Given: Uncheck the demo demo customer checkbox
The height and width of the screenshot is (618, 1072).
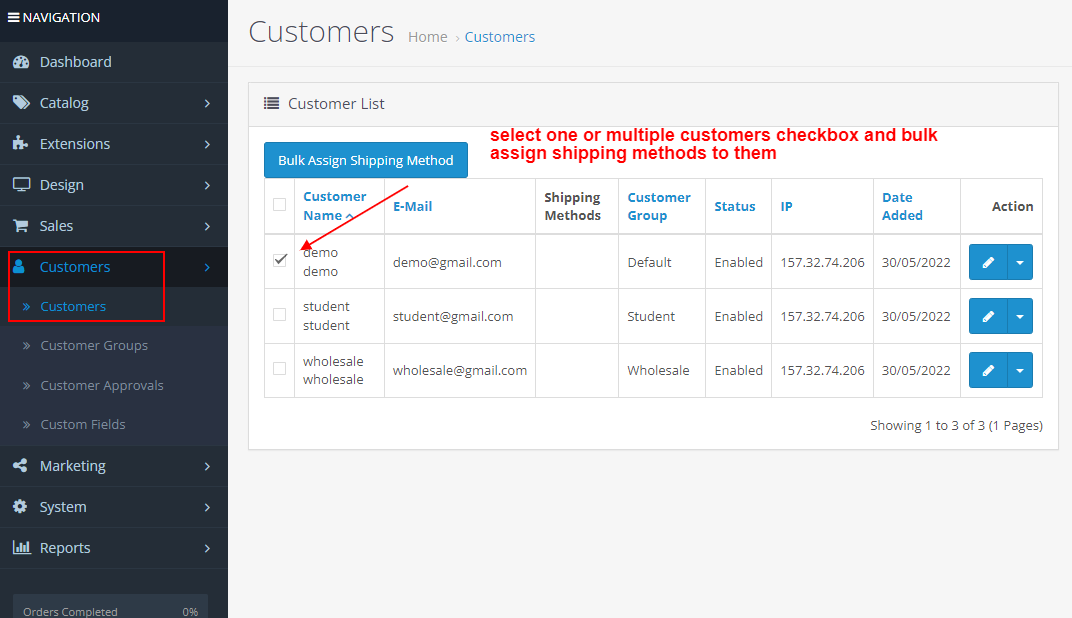Looking at the screenshot, I should [x=279, y=261].
